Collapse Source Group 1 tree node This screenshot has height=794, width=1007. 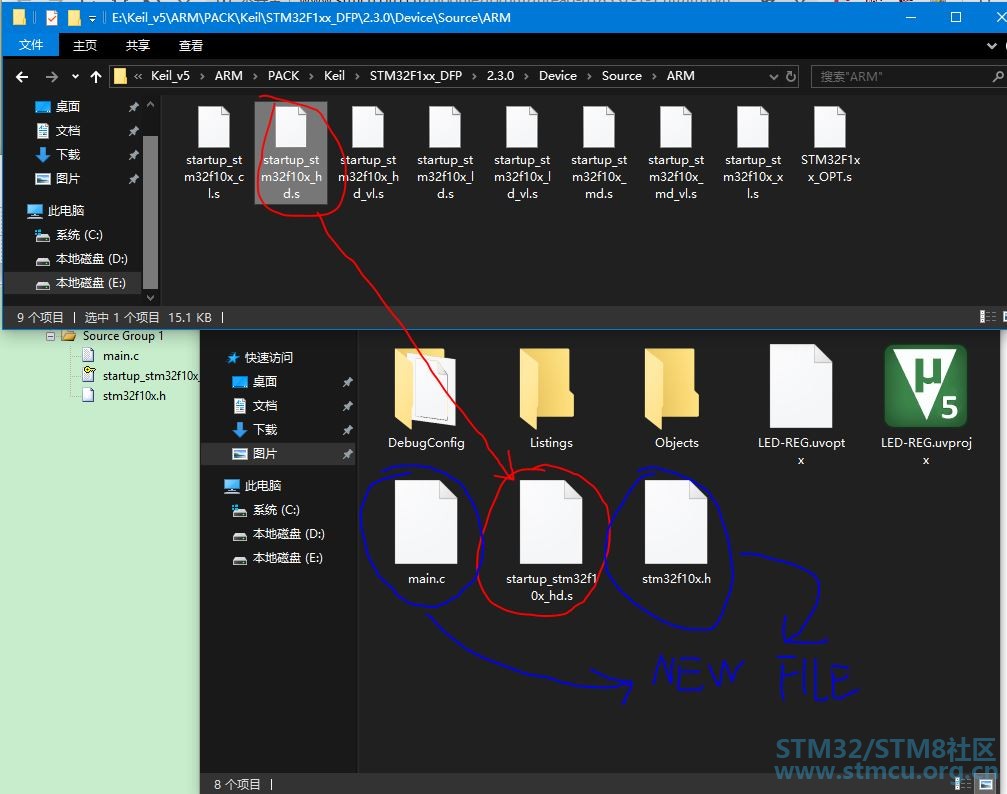tap(51, 336)
